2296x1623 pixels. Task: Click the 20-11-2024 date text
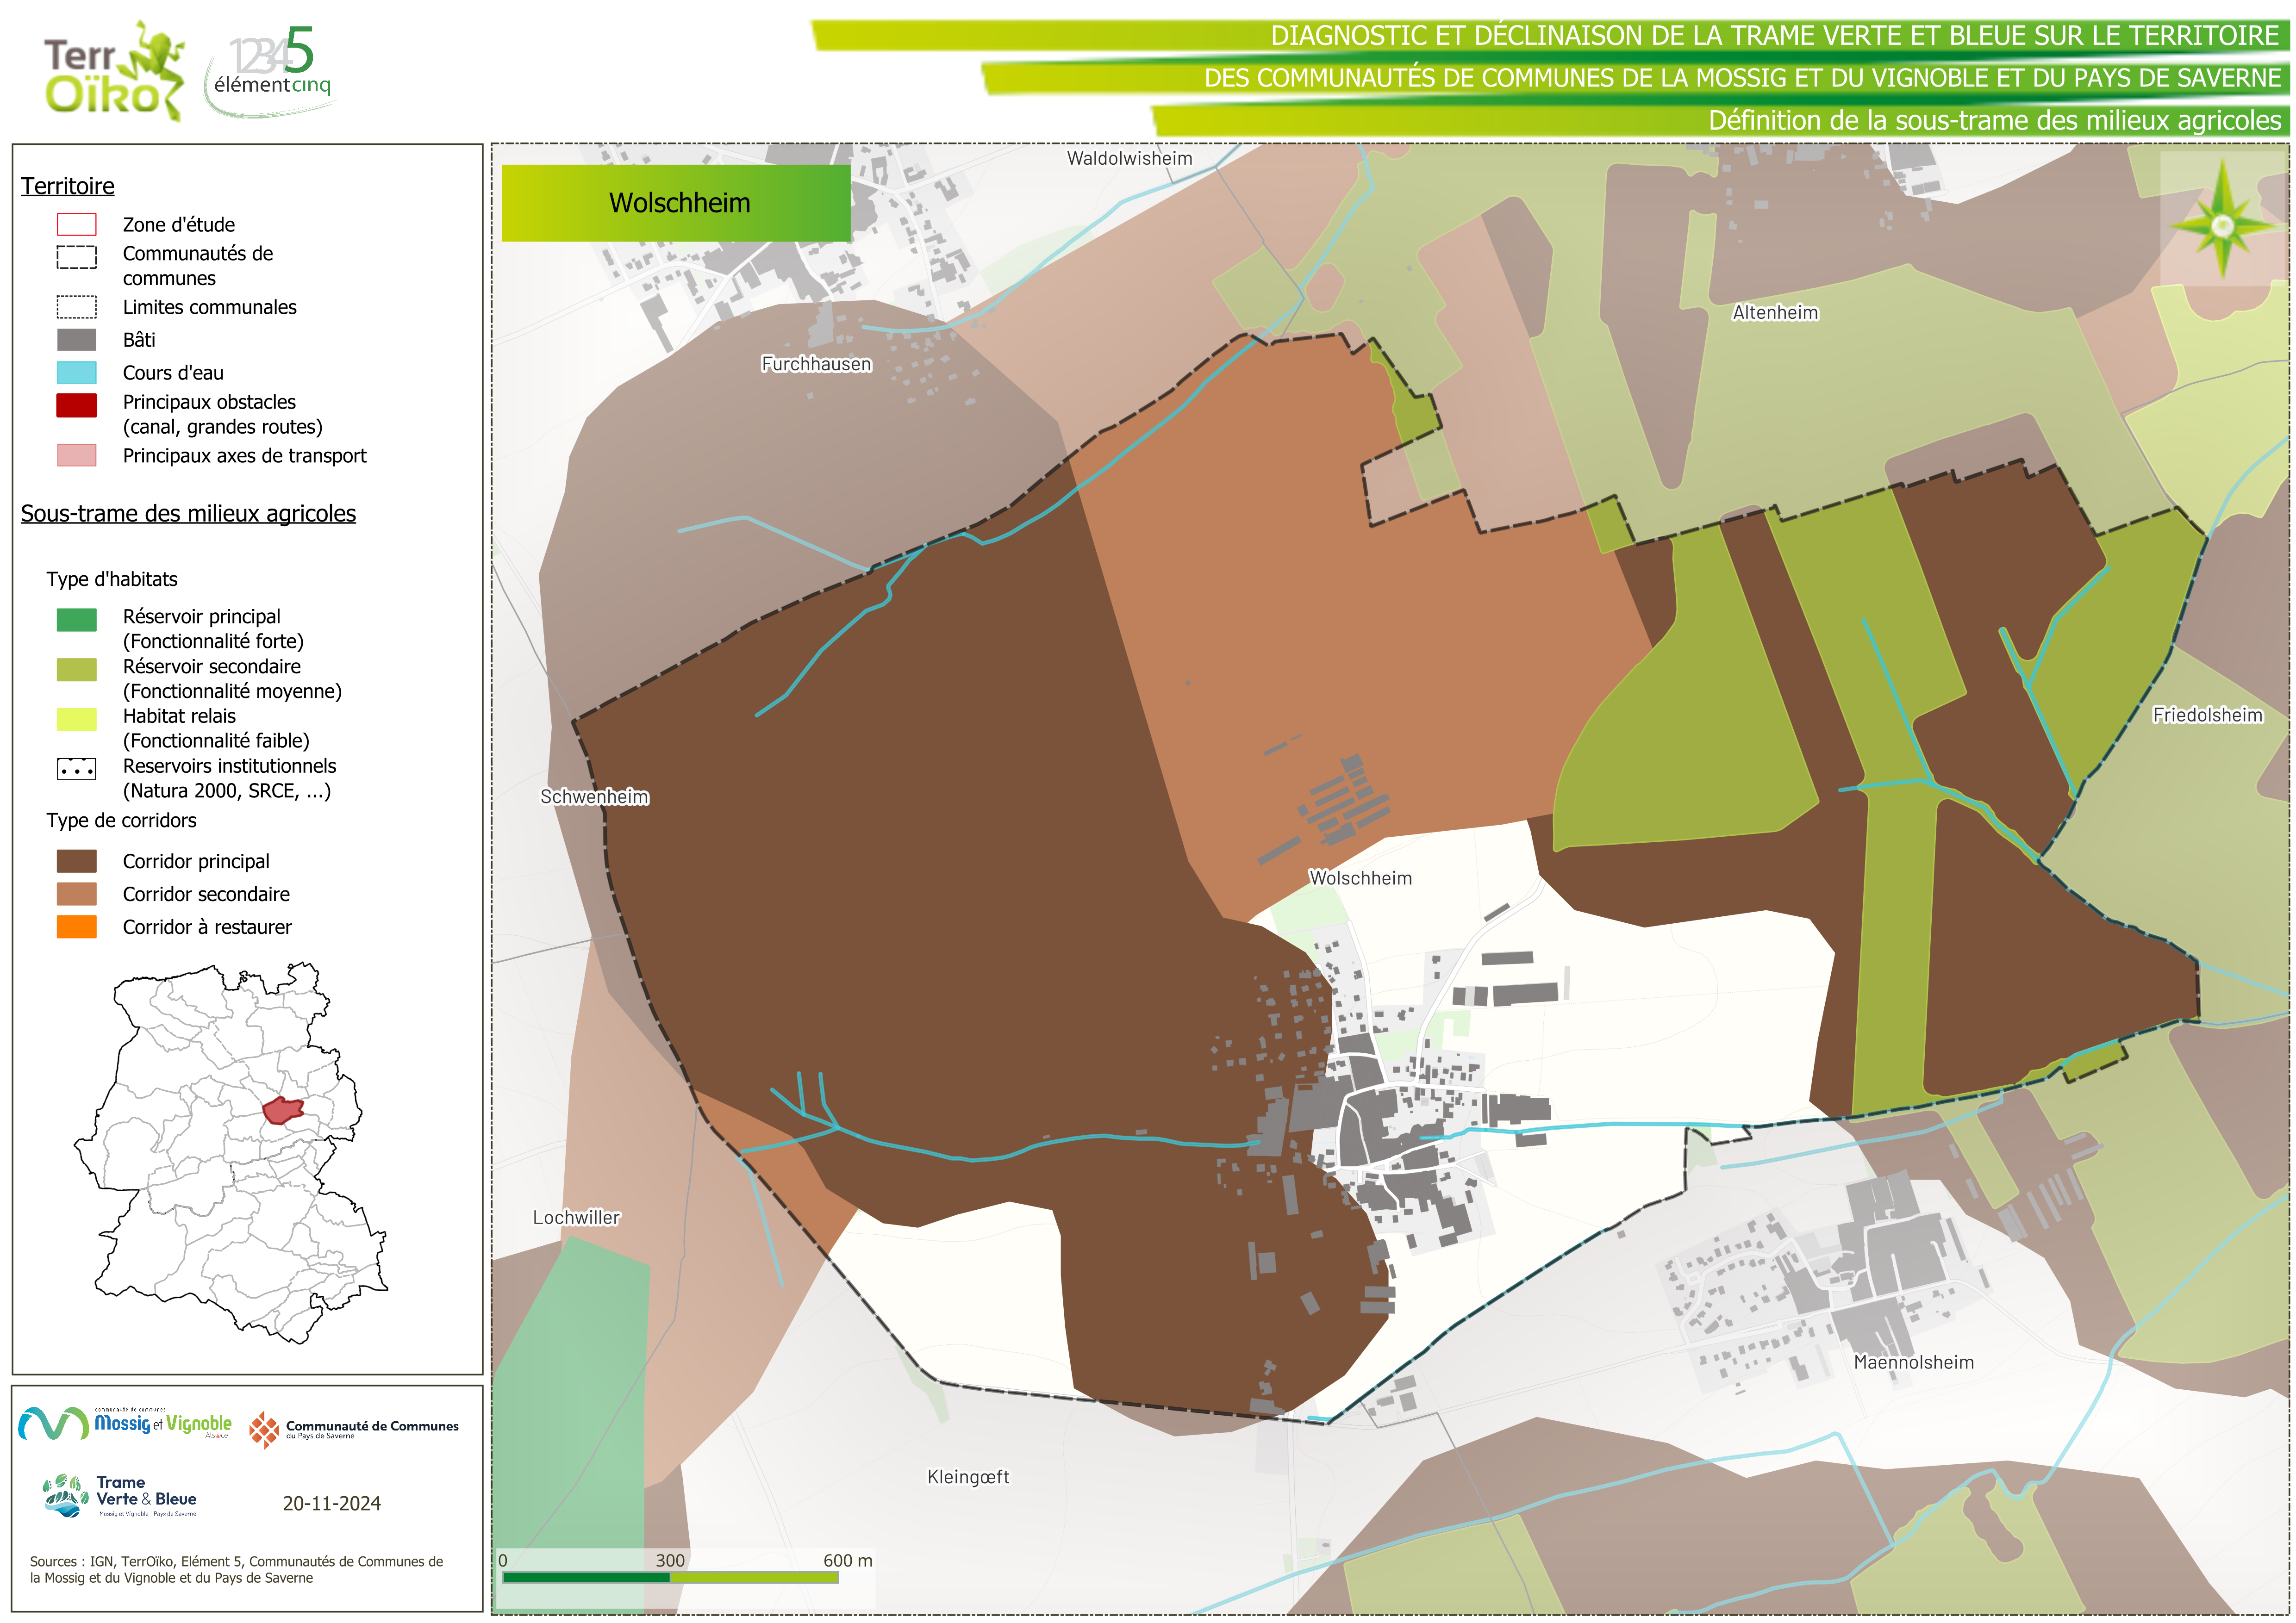coord(331,1503)
